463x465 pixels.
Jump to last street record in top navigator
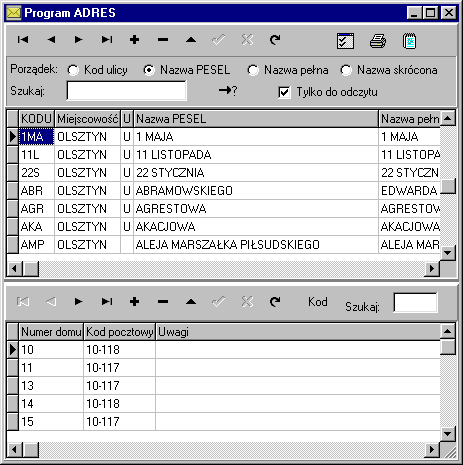(x=107, y=40)
